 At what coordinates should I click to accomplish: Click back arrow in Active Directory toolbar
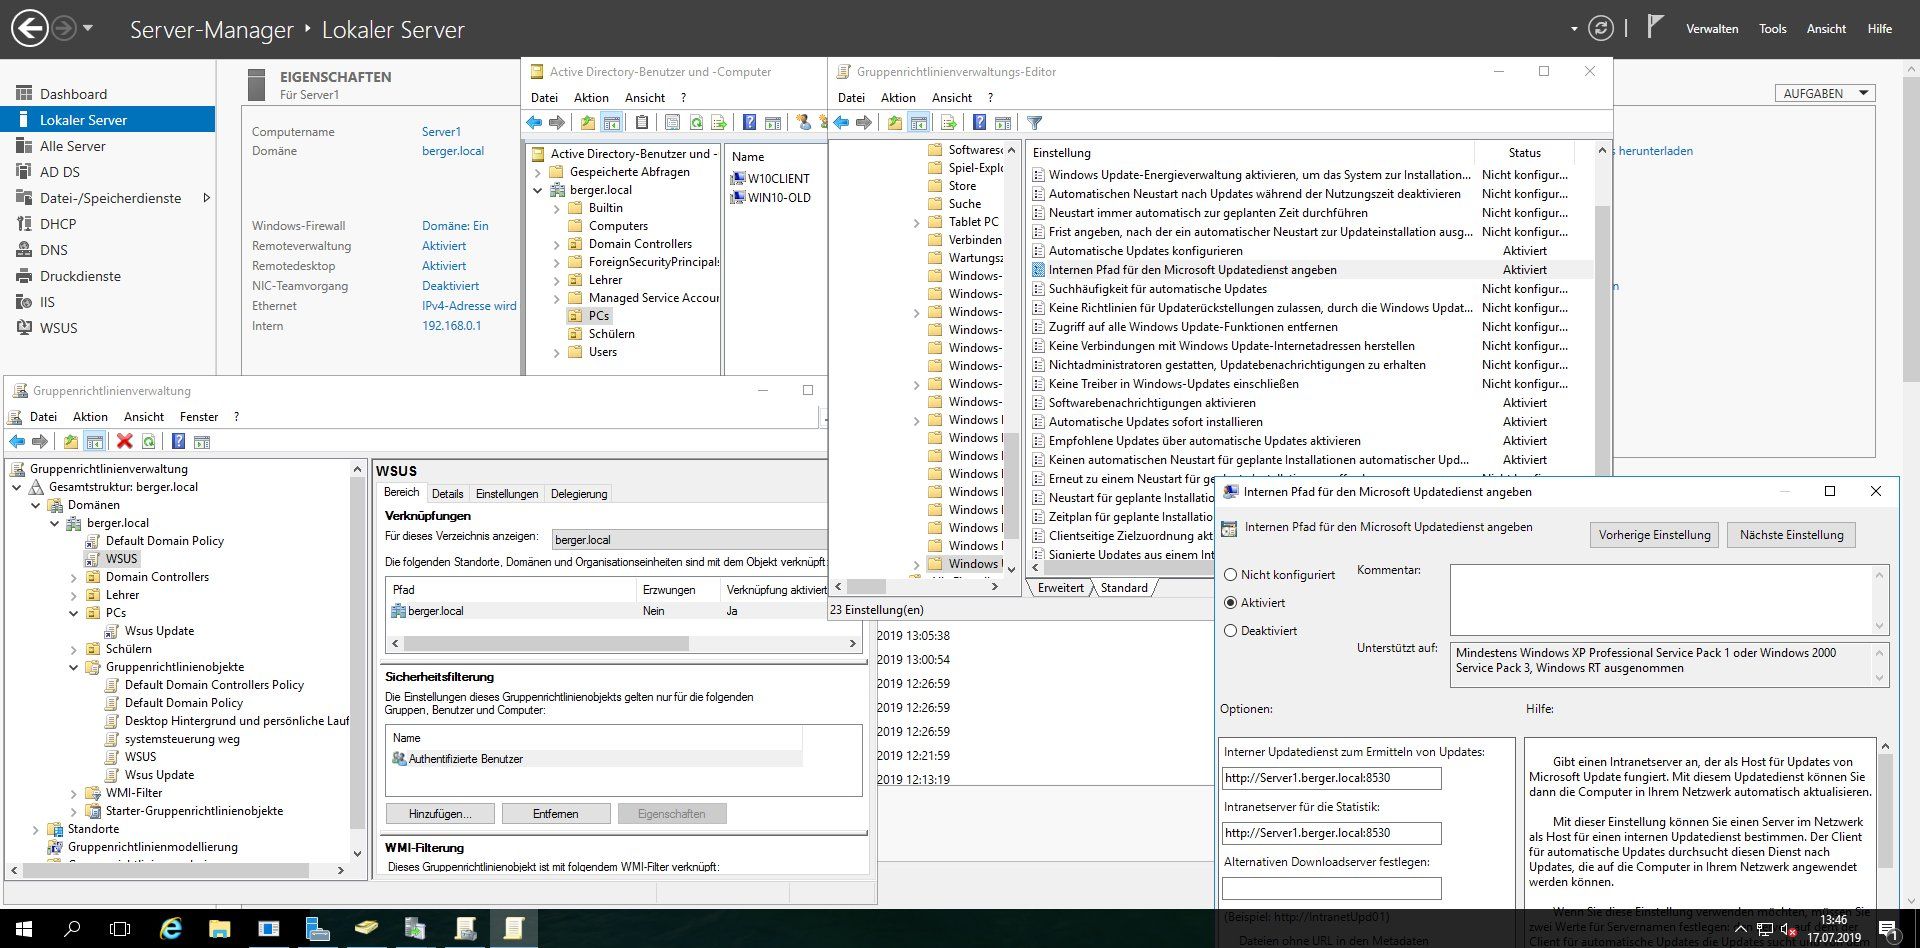coord(534,123)
